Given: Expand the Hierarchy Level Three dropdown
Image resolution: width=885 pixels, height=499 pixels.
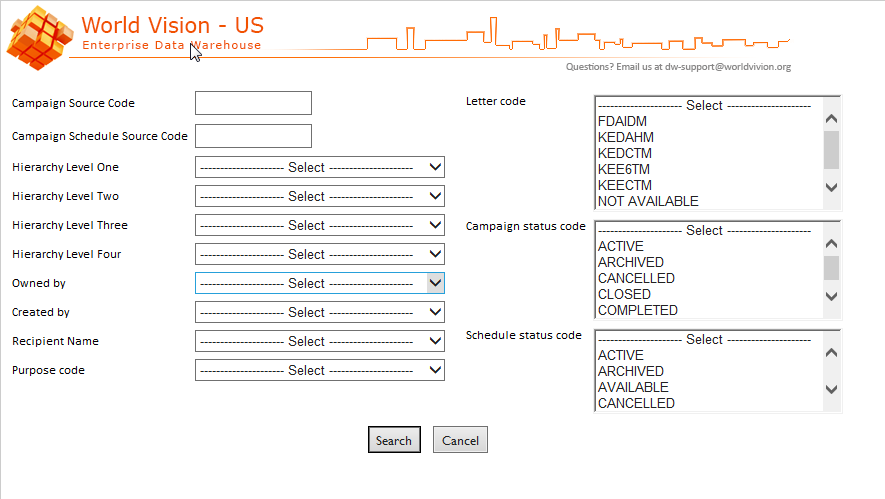Looking at the screenshot, I should point(320,225).
